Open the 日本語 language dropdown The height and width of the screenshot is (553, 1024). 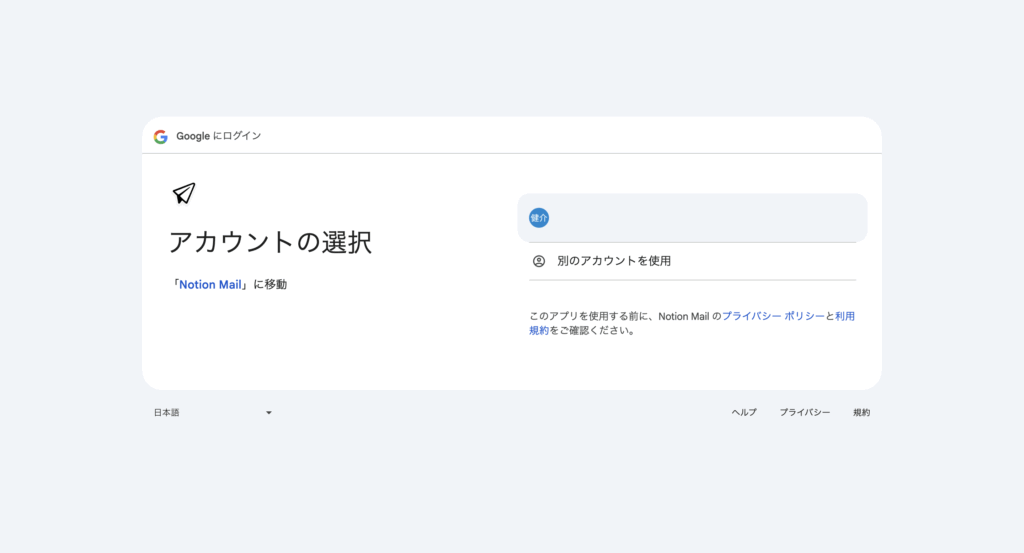212,412
